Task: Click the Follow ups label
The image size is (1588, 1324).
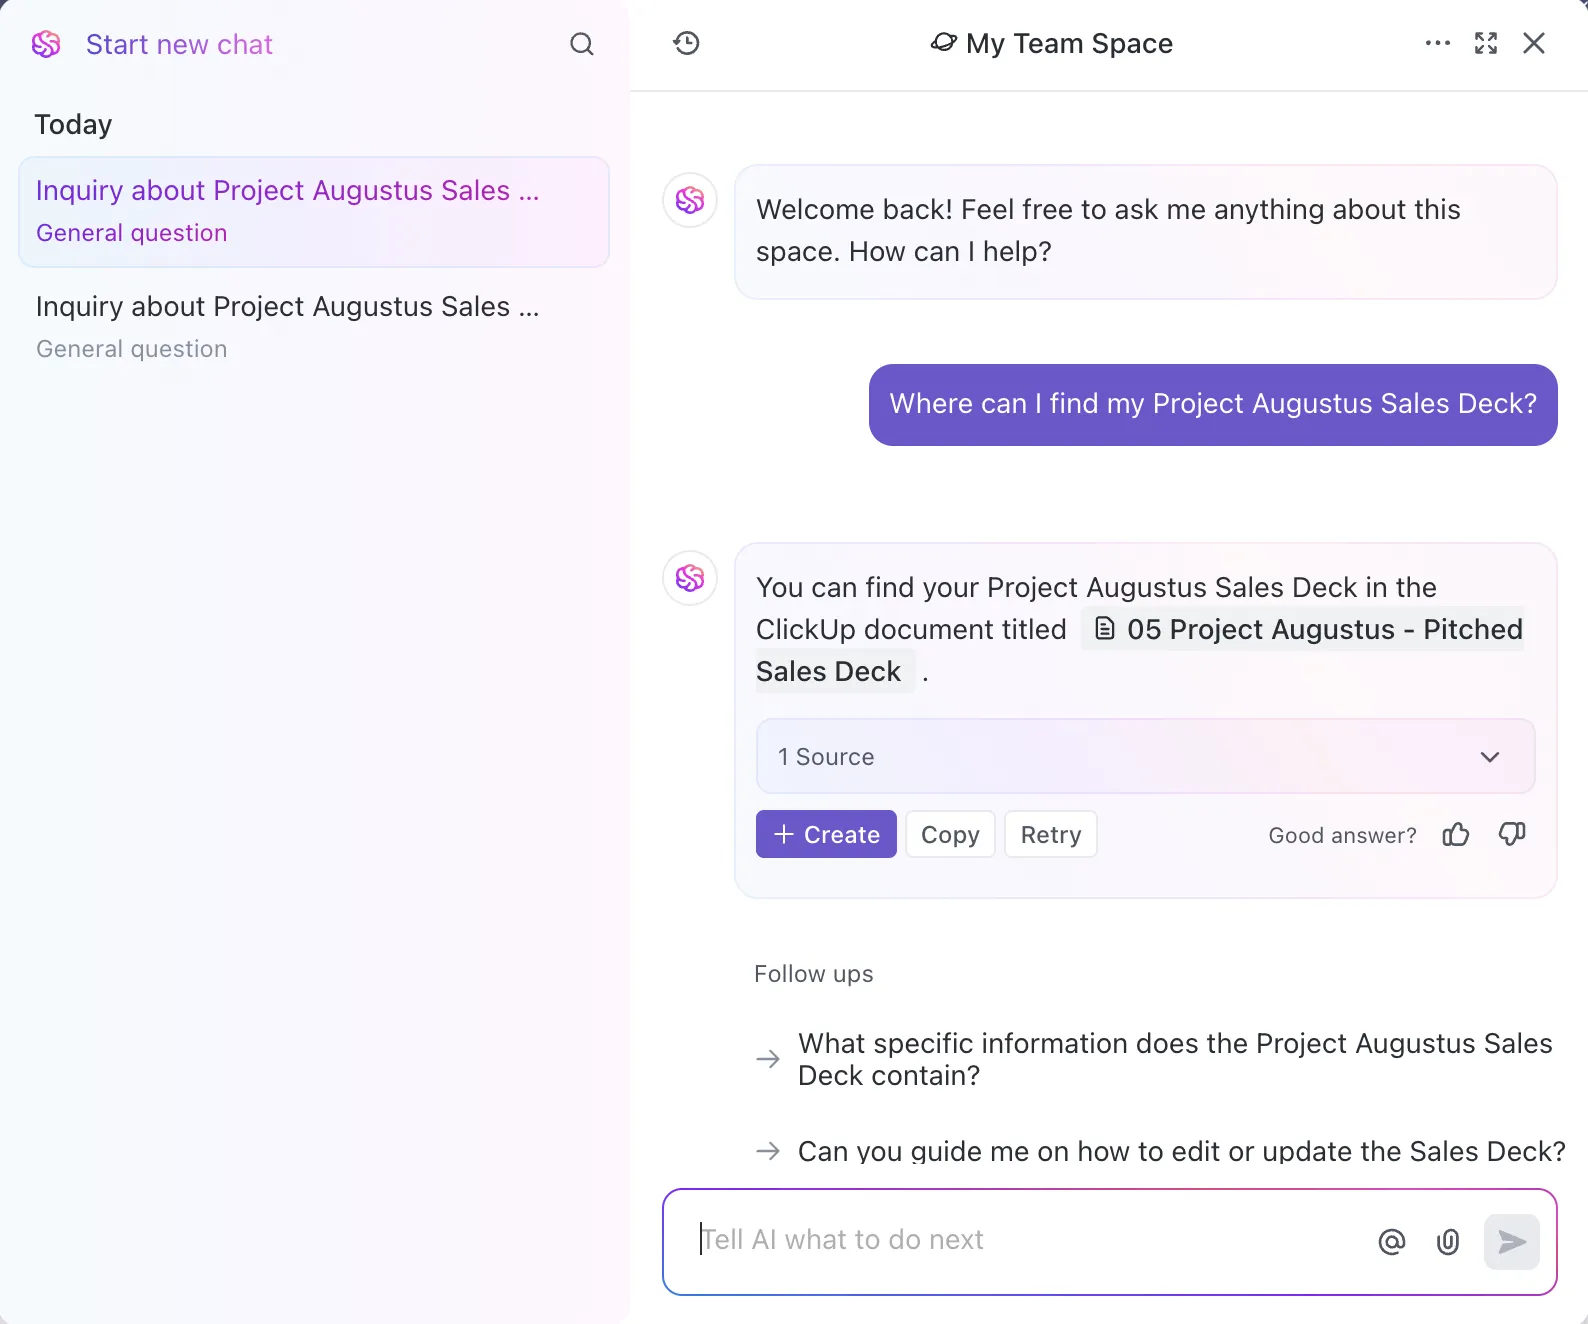Action: point(813,974)
